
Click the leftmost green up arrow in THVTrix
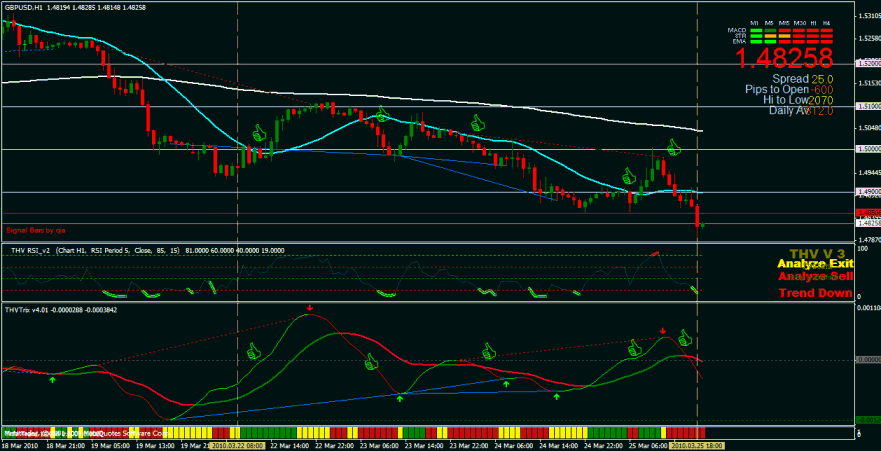point(53,379)
